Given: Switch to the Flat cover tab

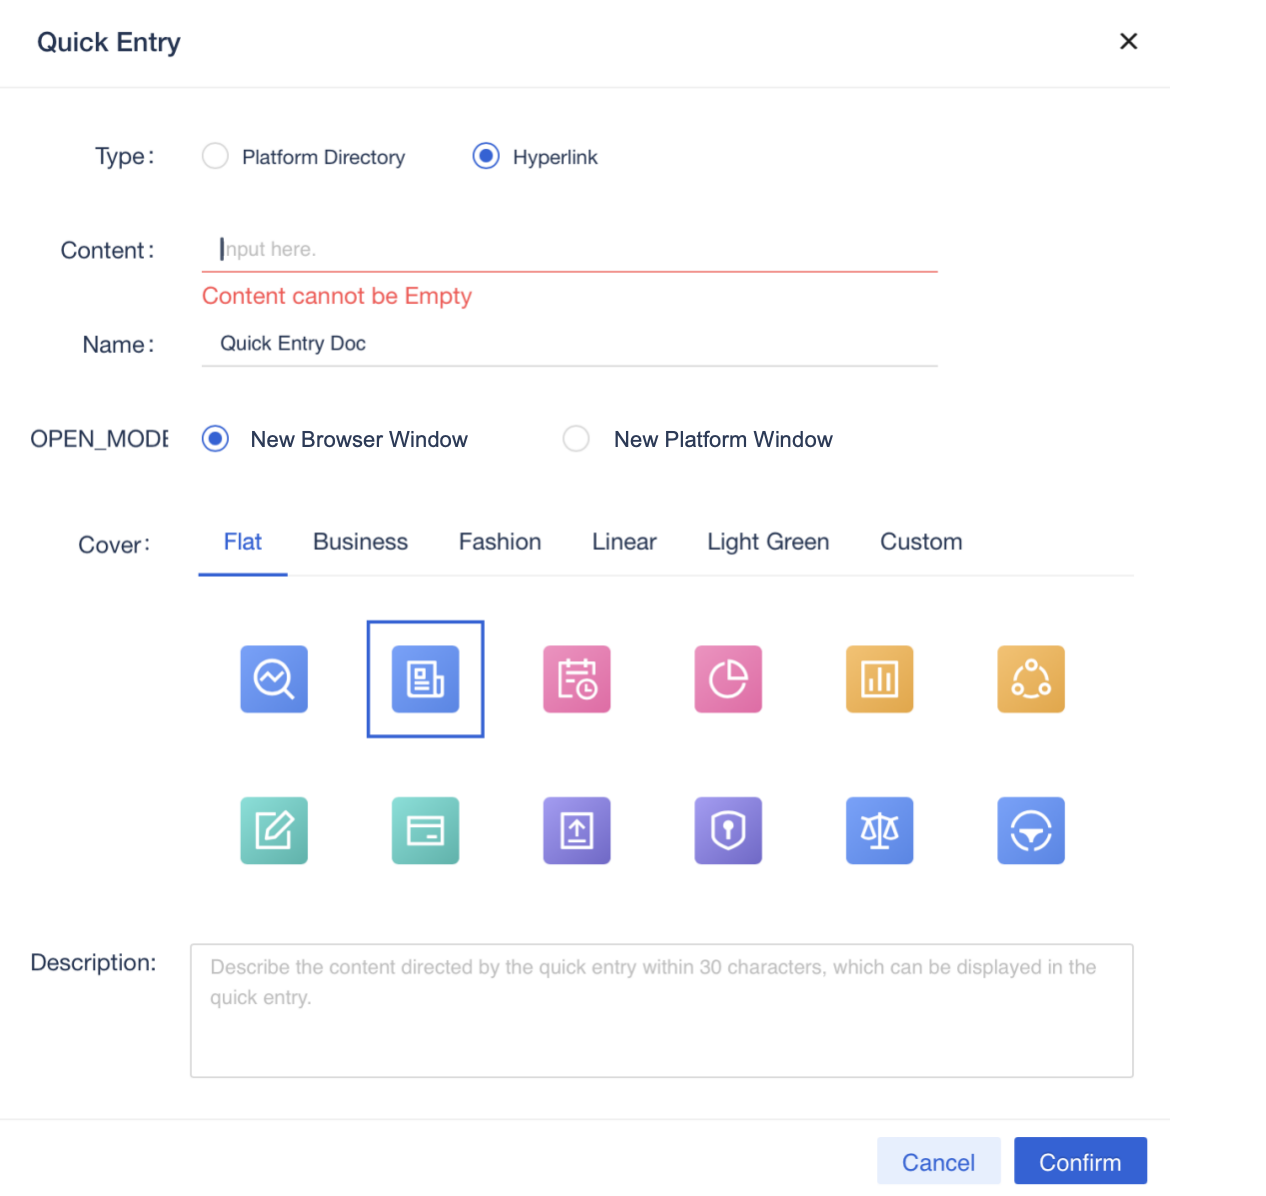Looking at the screenshot, I should (x=243, y=542).
